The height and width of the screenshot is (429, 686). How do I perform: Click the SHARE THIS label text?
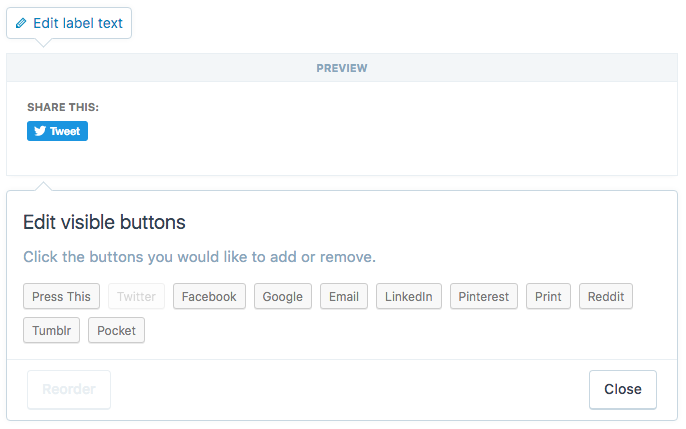click(63, 107)
